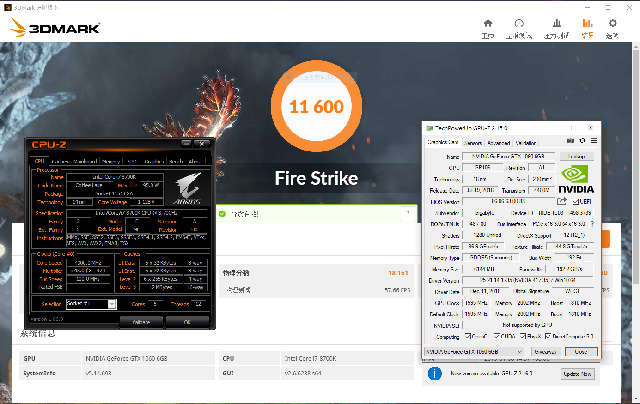640x404 pixels.
Task: Select the Memory tab in CPU-Z
Action: (x=111, y=161)
